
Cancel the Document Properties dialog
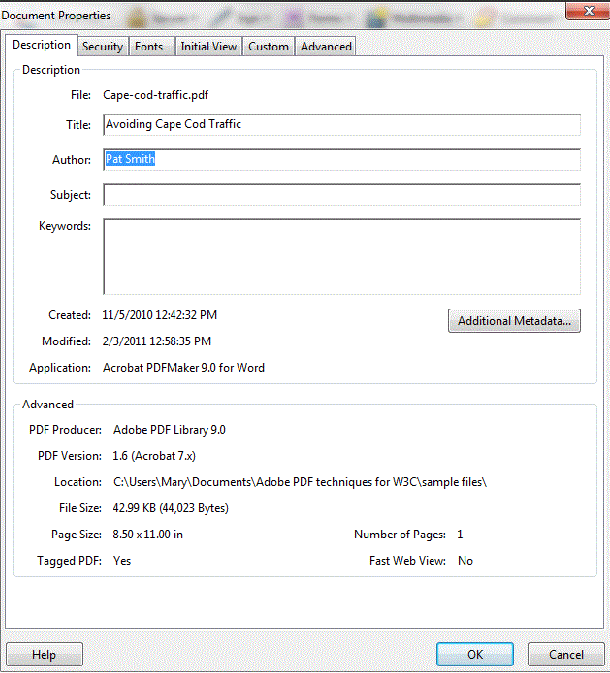click(x=566, y=655)
